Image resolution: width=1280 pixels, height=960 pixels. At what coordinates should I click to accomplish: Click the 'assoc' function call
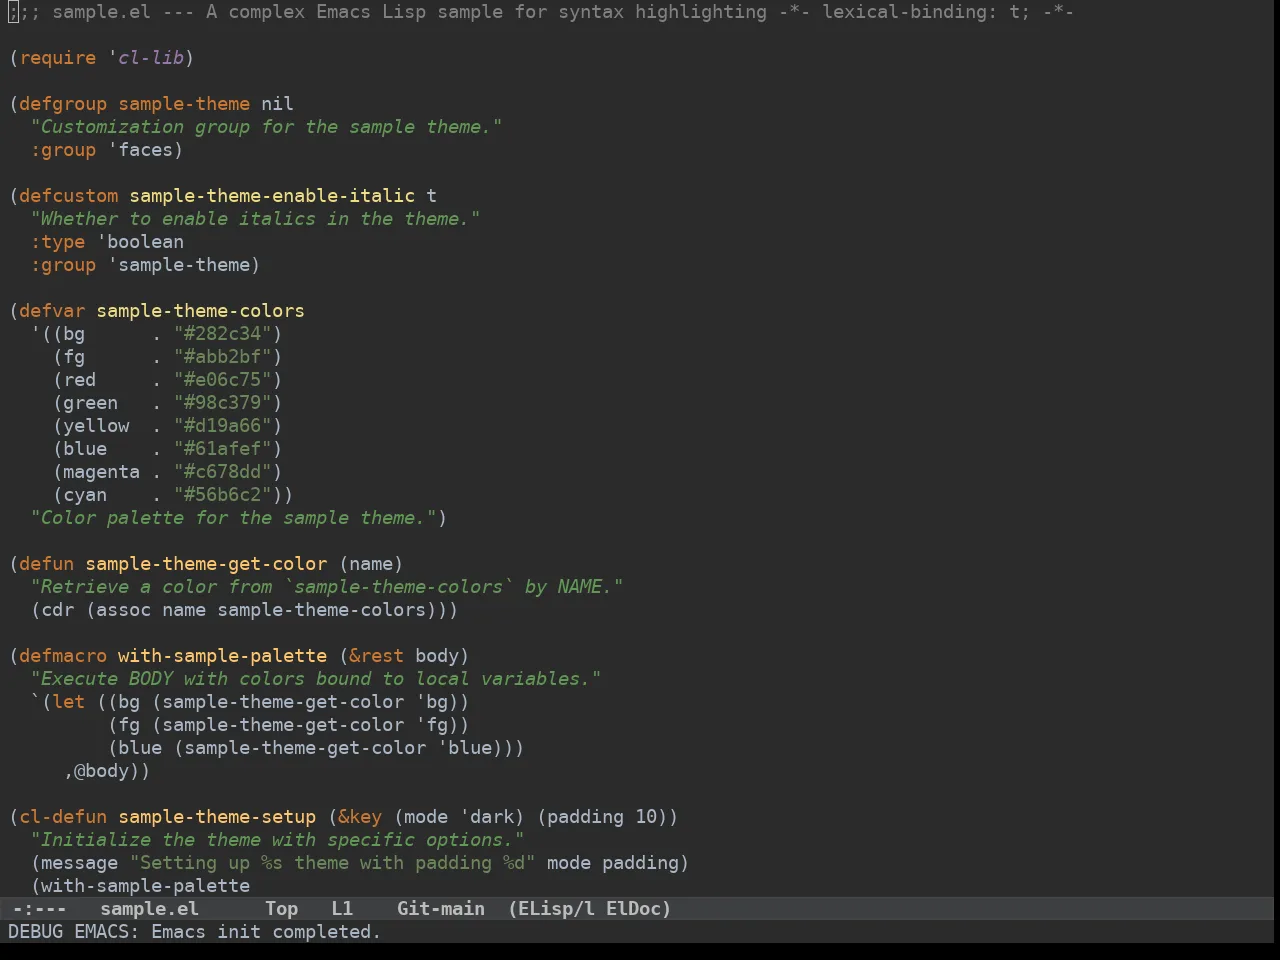(123, 610)
